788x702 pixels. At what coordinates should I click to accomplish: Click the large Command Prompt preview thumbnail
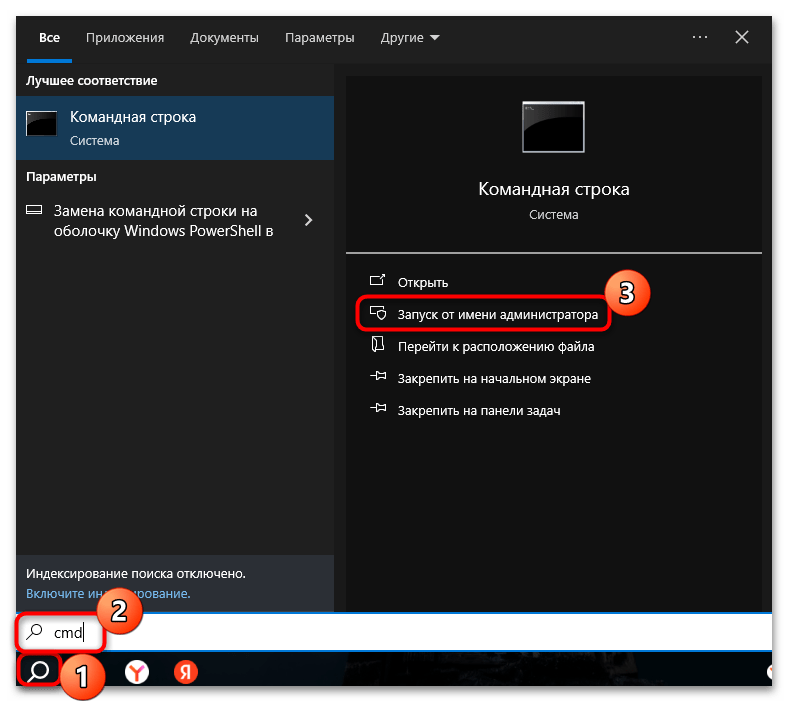pyautogui.click(x=553, y=127)
